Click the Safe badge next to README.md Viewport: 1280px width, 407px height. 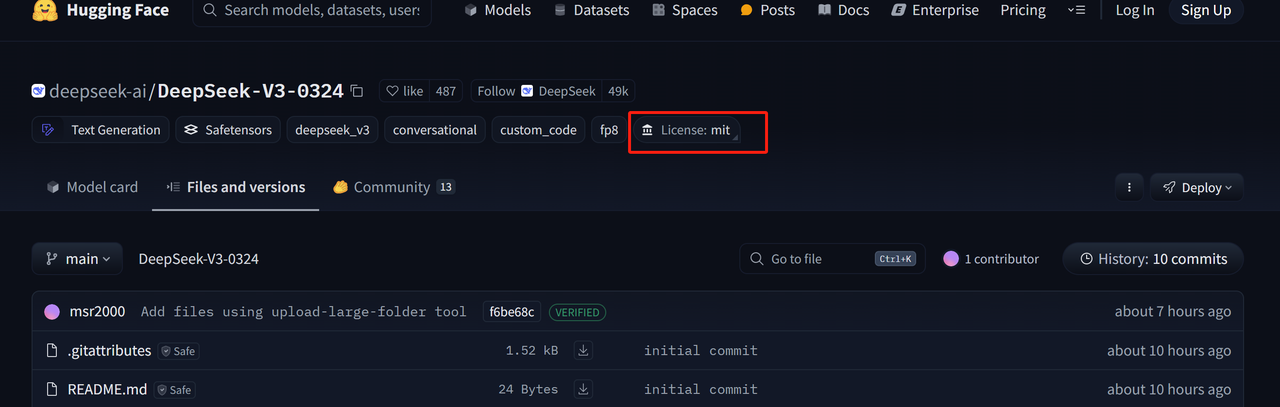tap(174, 389)
